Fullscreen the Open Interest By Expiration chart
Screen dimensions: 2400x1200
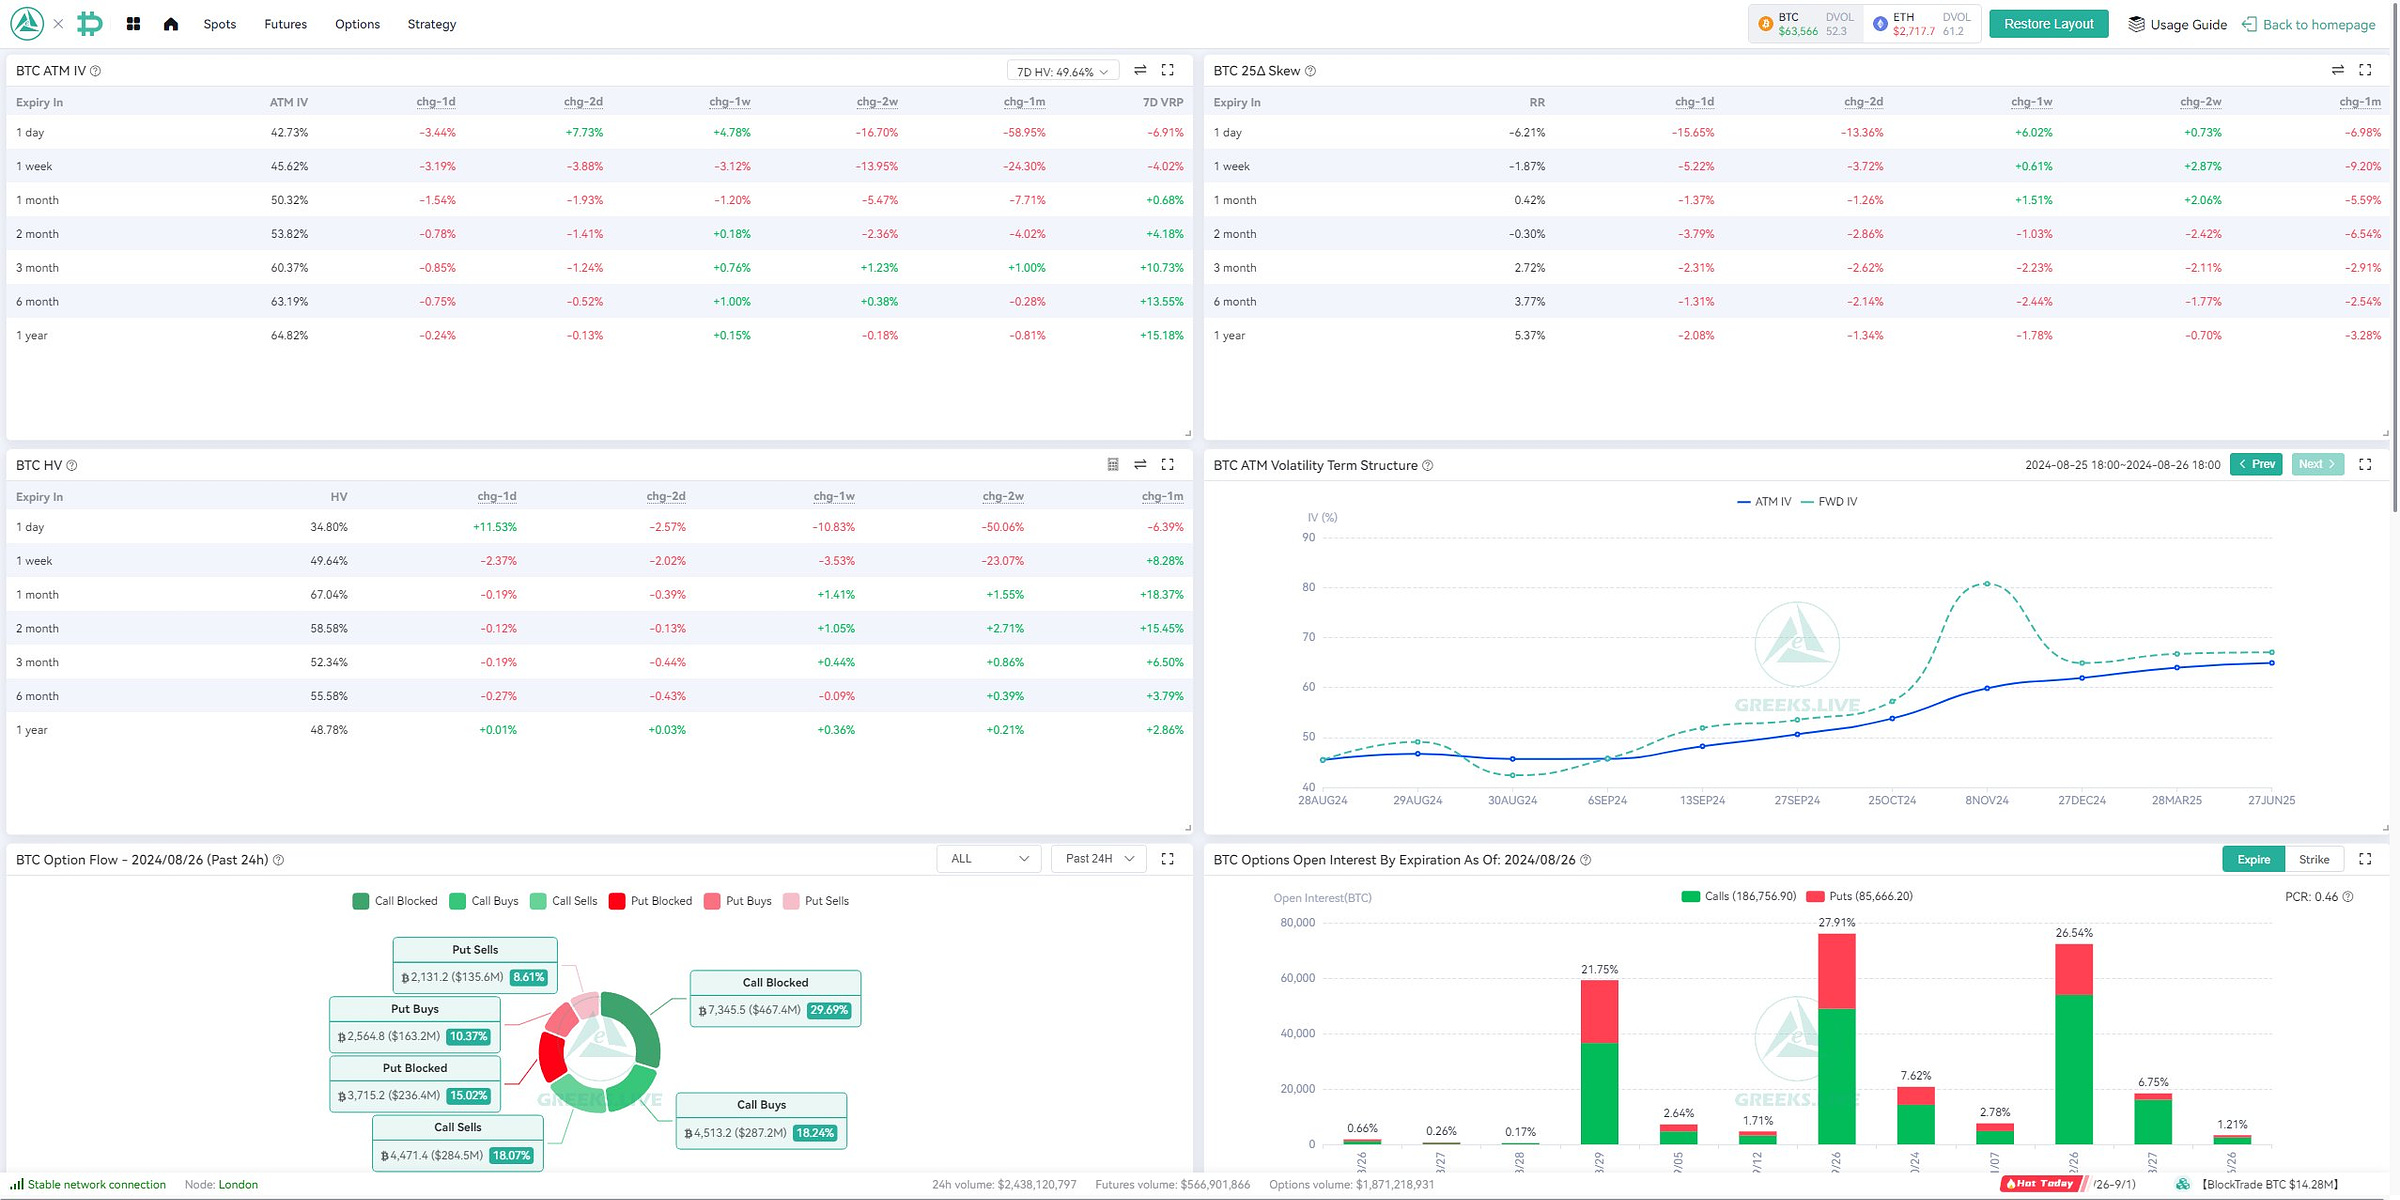pyautogui.click(x=2365, y=859)
